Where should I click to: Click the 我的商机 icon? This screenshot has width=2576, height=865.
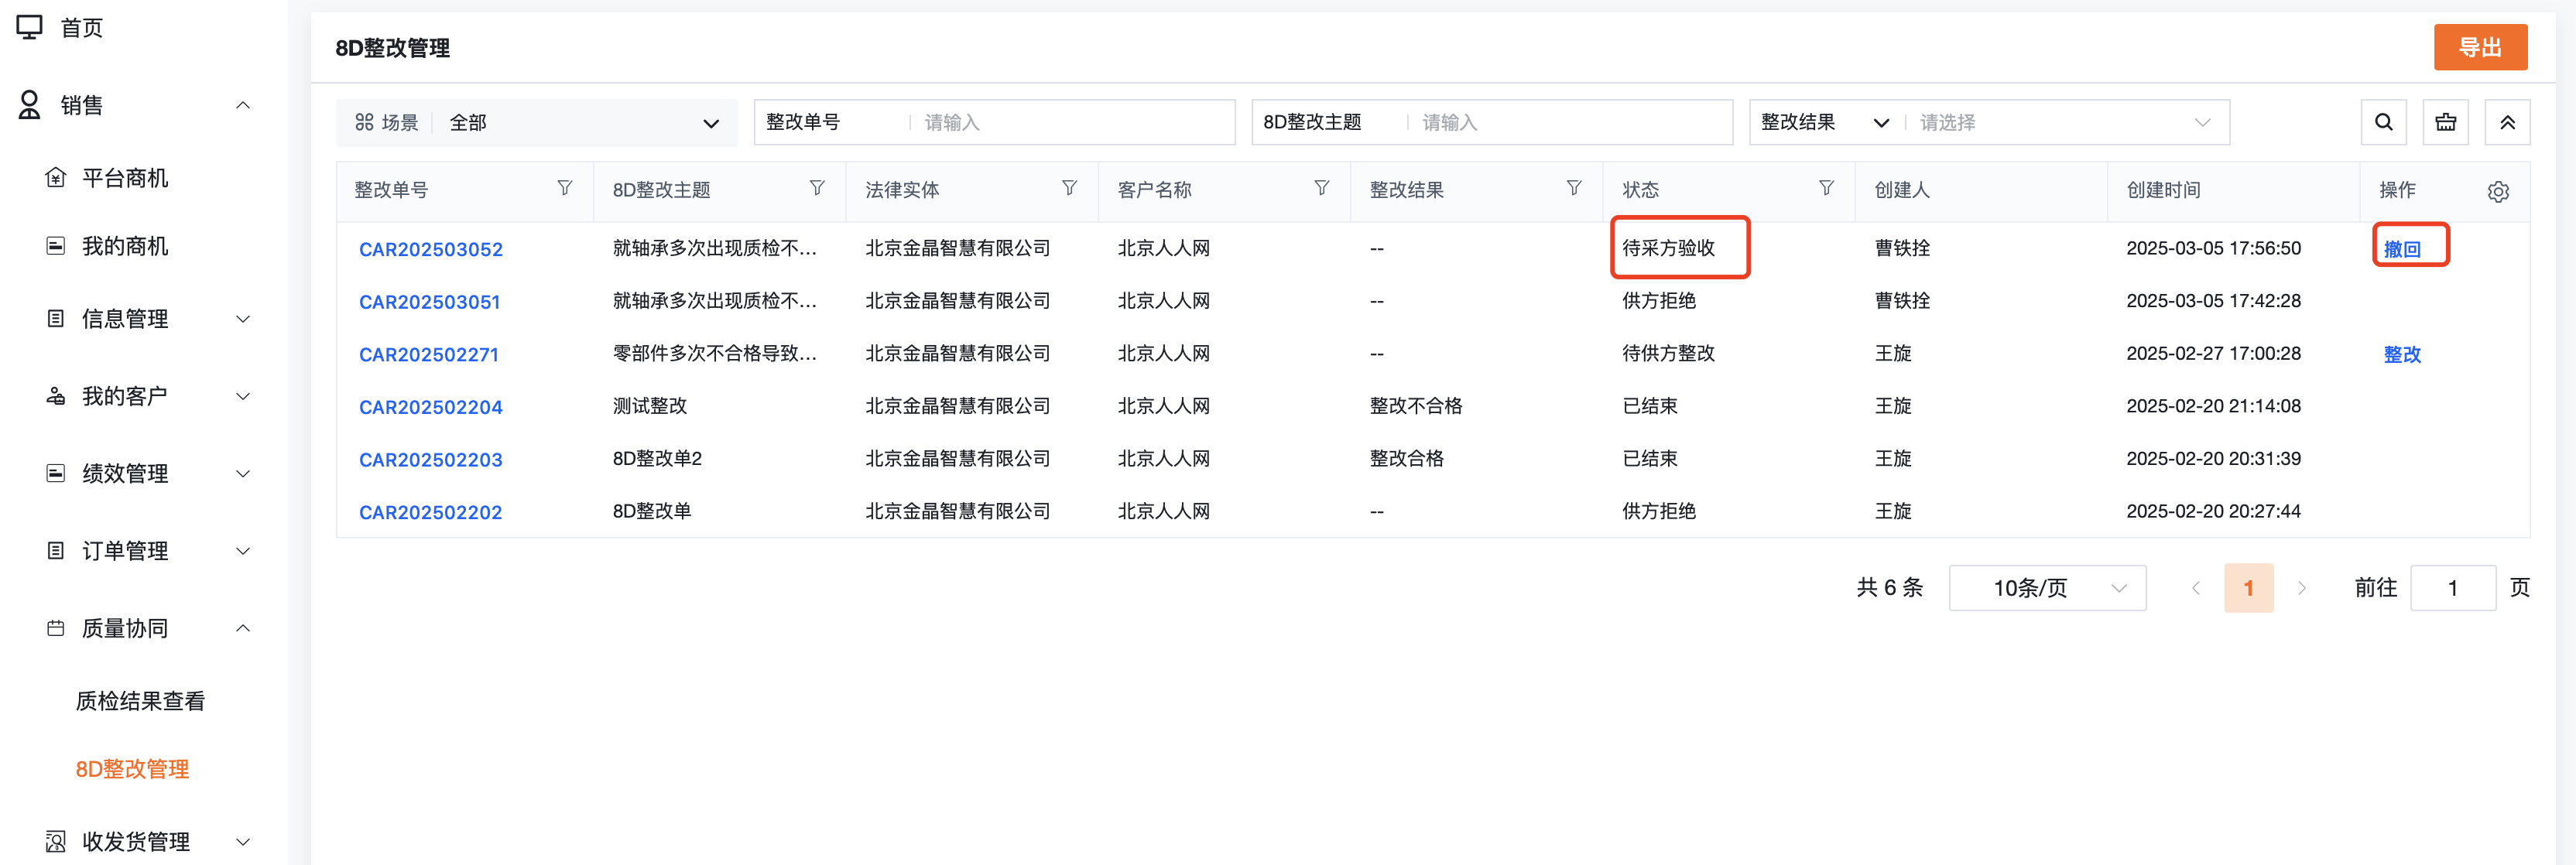point(56,246)
